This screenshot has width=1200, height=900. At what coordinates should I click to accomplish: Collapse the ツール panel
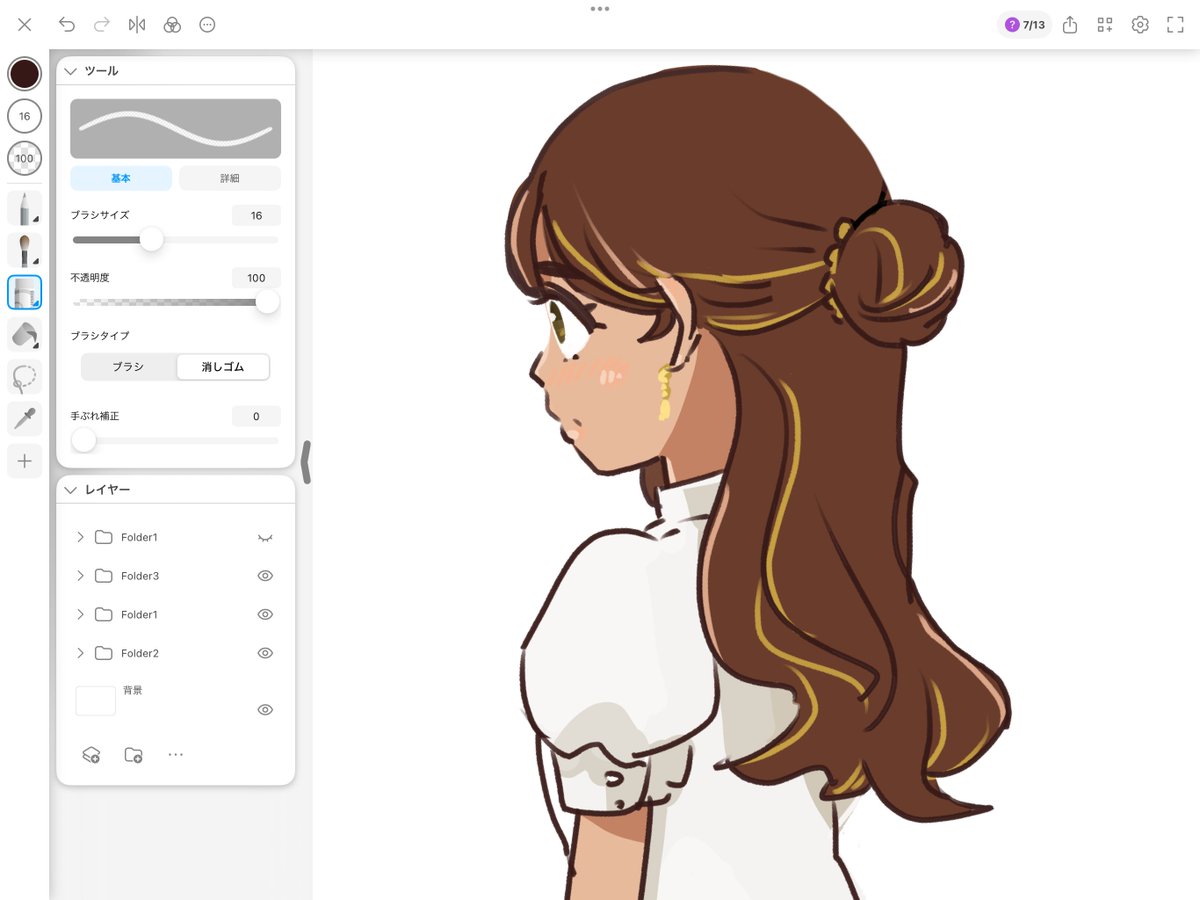click(70, 71)
